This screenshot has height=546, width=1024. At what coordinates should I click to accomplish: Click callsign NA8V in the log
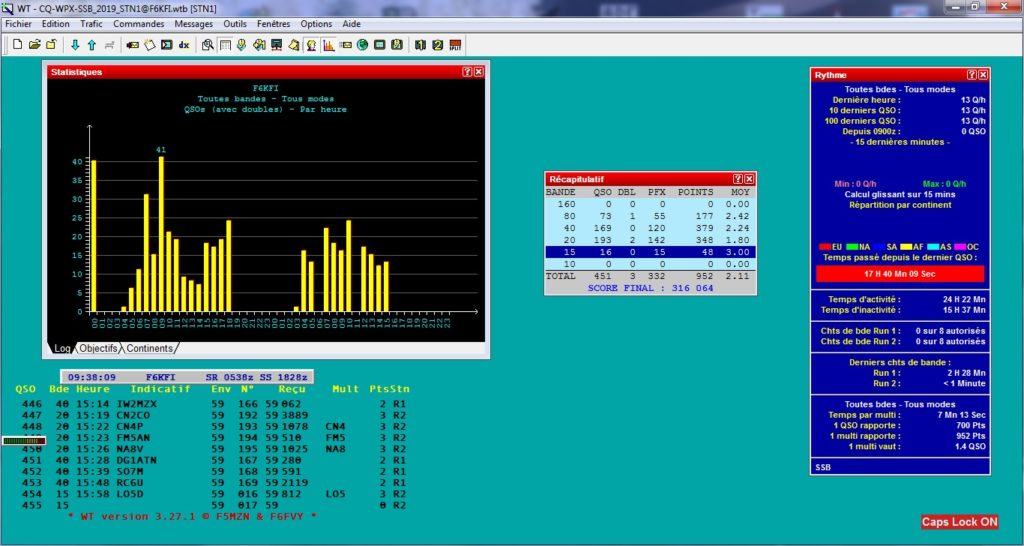(130, 449)
